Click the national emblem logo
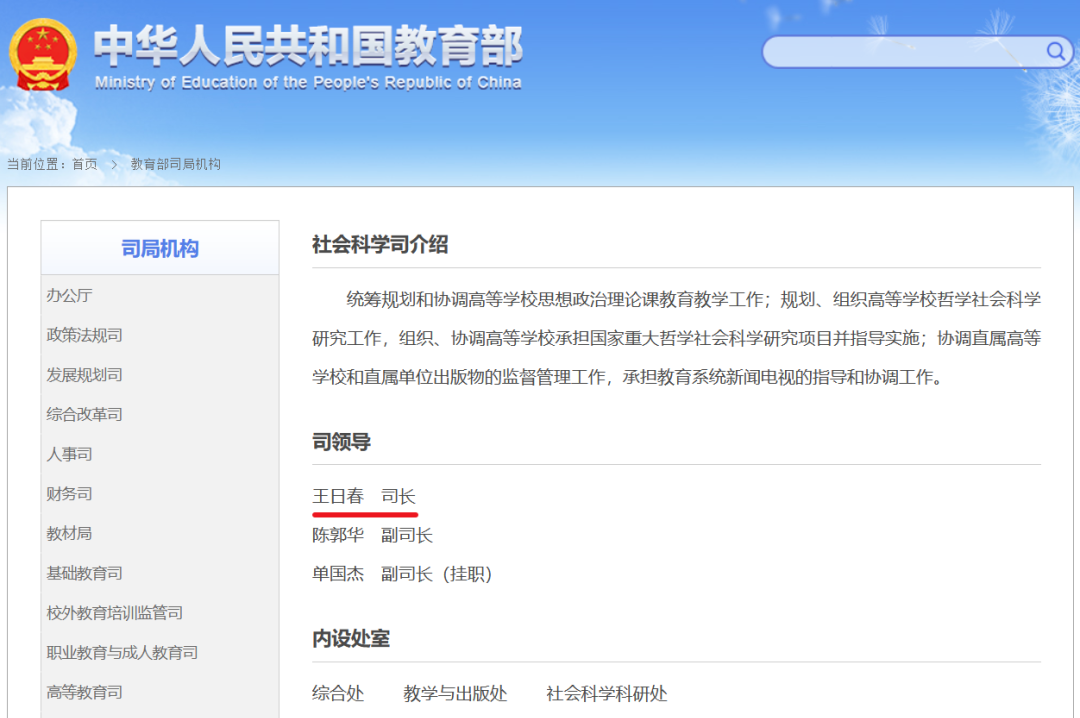This screenshot has height=718, width=1080. pos(43,55)
